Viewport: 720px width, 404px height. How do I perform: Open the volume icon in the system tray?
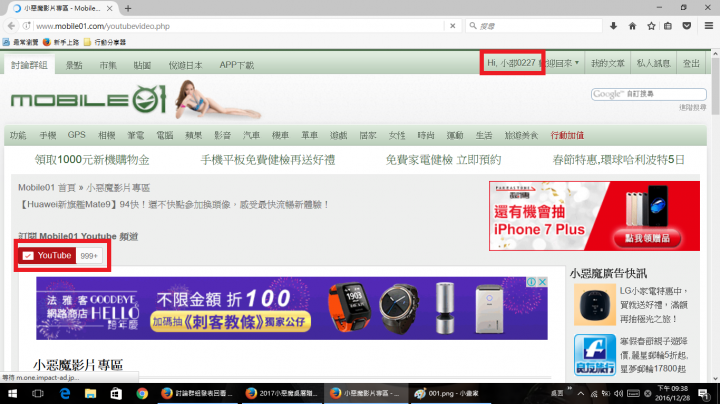[619, 393]
